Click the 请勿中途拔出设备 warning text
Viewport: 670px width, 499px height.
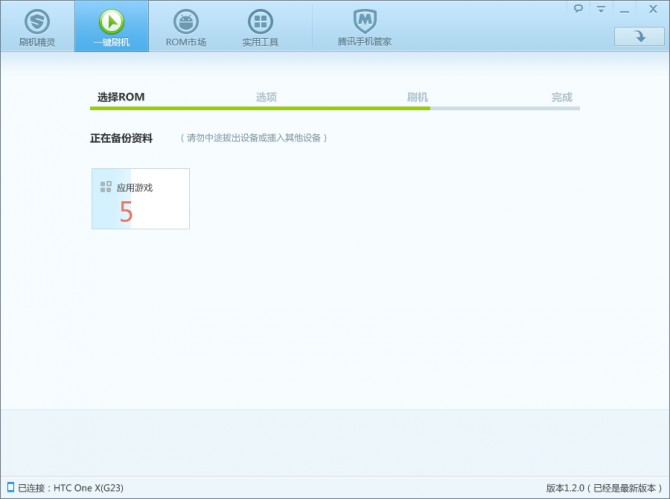pyautogui.click(x=253, y=138)
